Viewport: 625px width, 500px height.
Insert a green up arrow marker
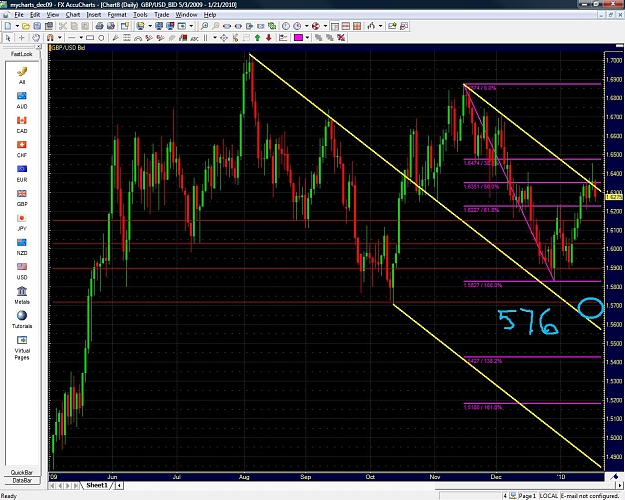point(257,38)
